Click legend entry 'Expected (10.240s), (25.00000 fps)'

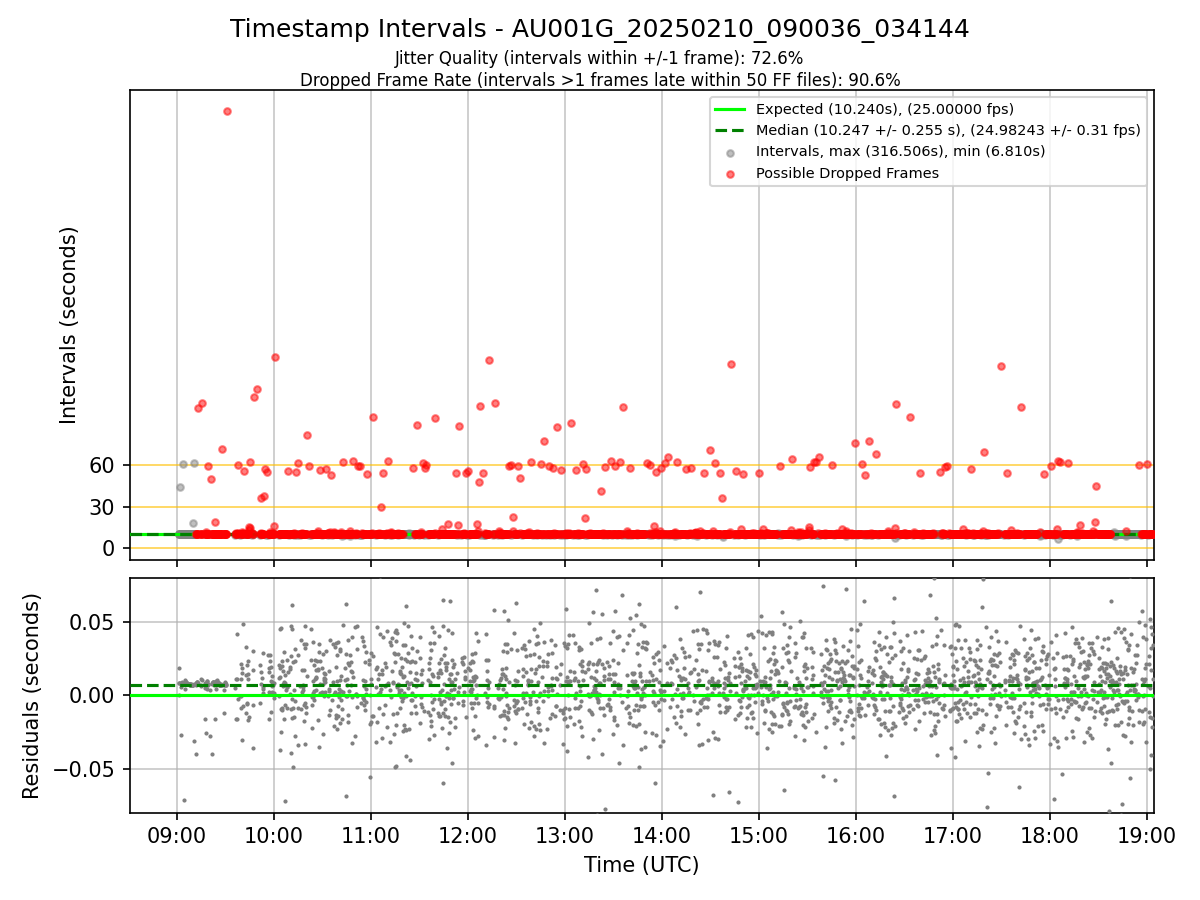885,109
